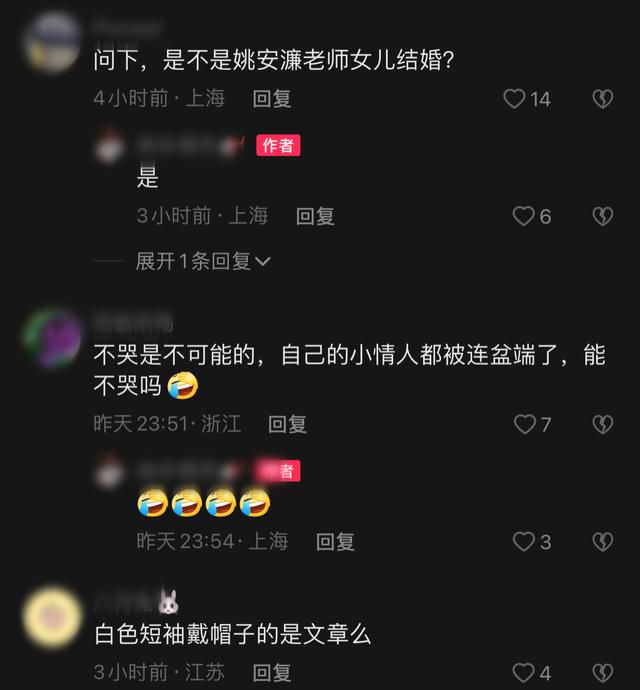Reply to the author's 3小时前 comment

coord(315,217)
